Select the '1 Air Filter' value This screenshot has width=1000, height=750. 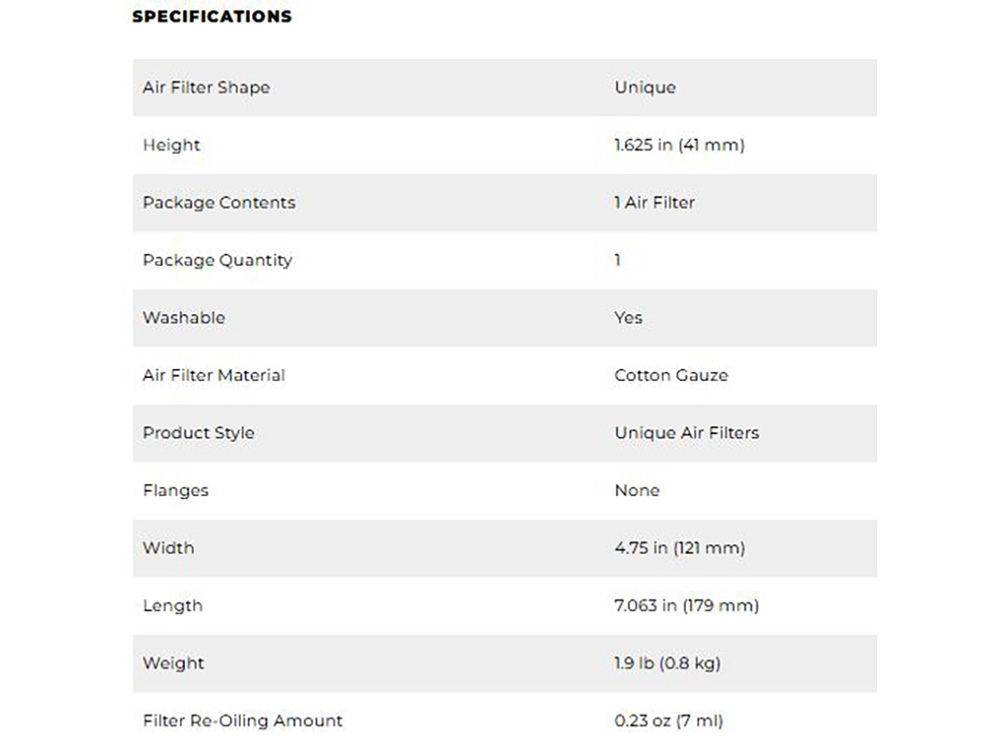pos(654,202)
